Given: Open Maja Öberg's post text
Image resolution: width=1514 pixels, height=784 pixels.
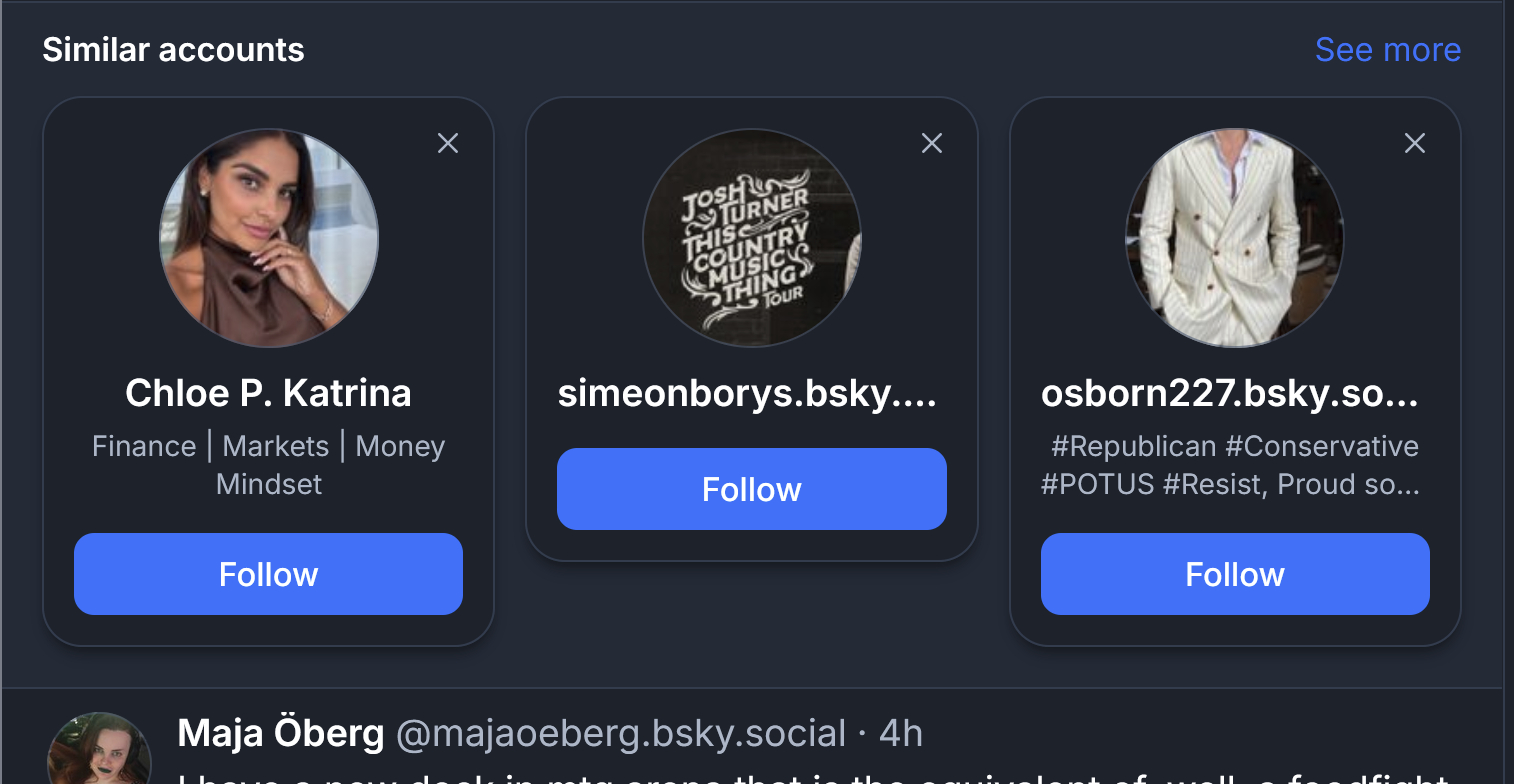Looking at the screenshot, I should [x=800, y=779].
